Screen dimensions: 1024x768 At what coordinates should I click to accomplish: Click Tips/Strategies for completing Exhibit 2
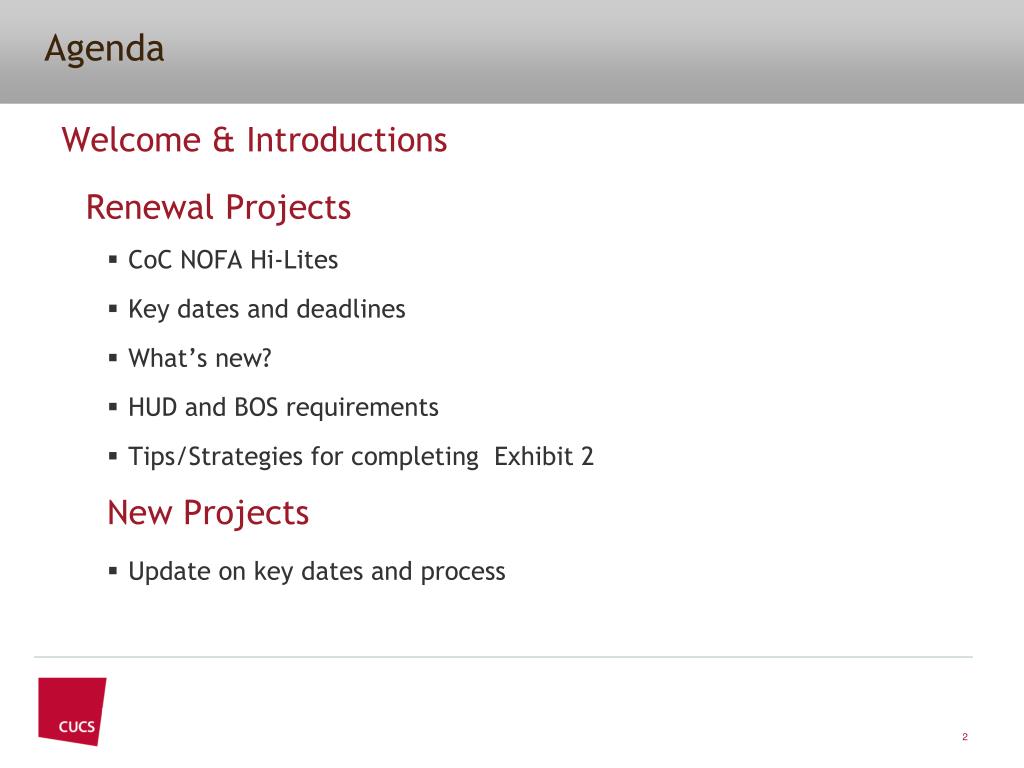coord(360,456)
